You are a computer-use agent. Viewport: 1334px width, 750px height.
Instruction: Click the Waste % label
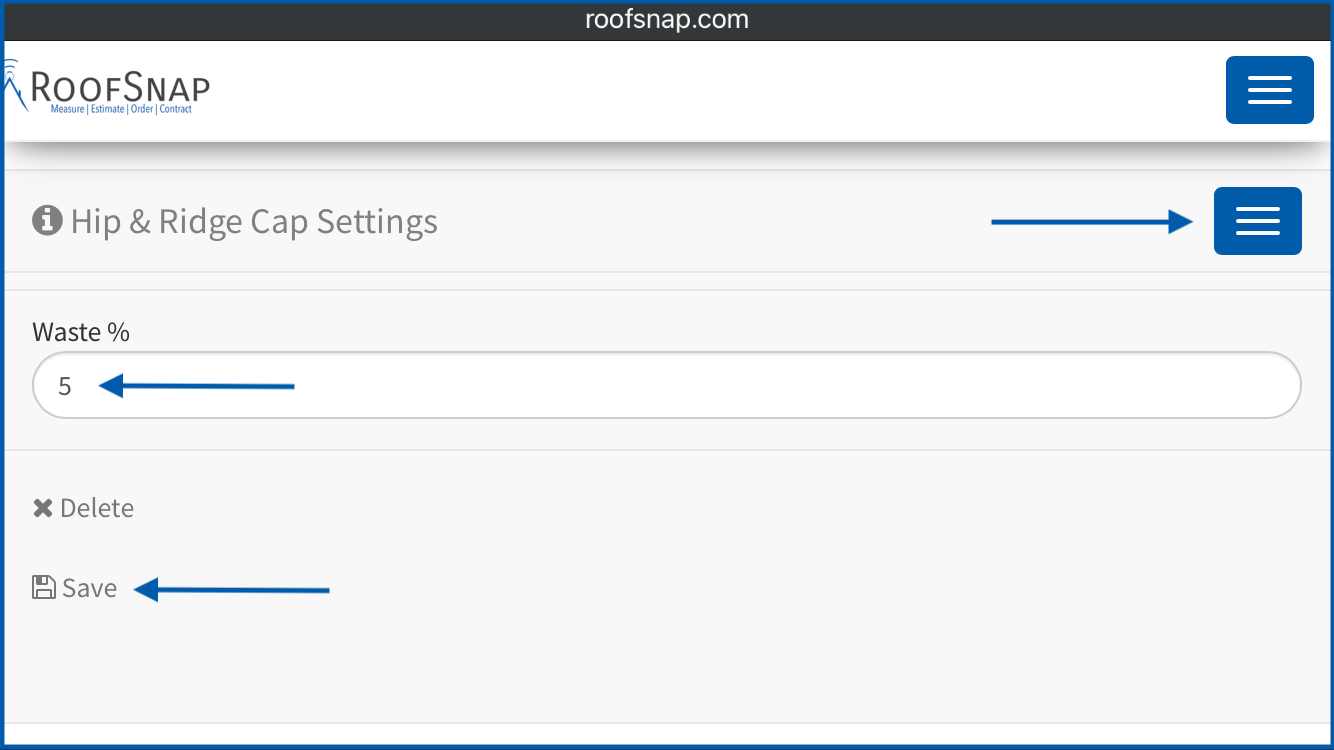[x=81, y=332]
